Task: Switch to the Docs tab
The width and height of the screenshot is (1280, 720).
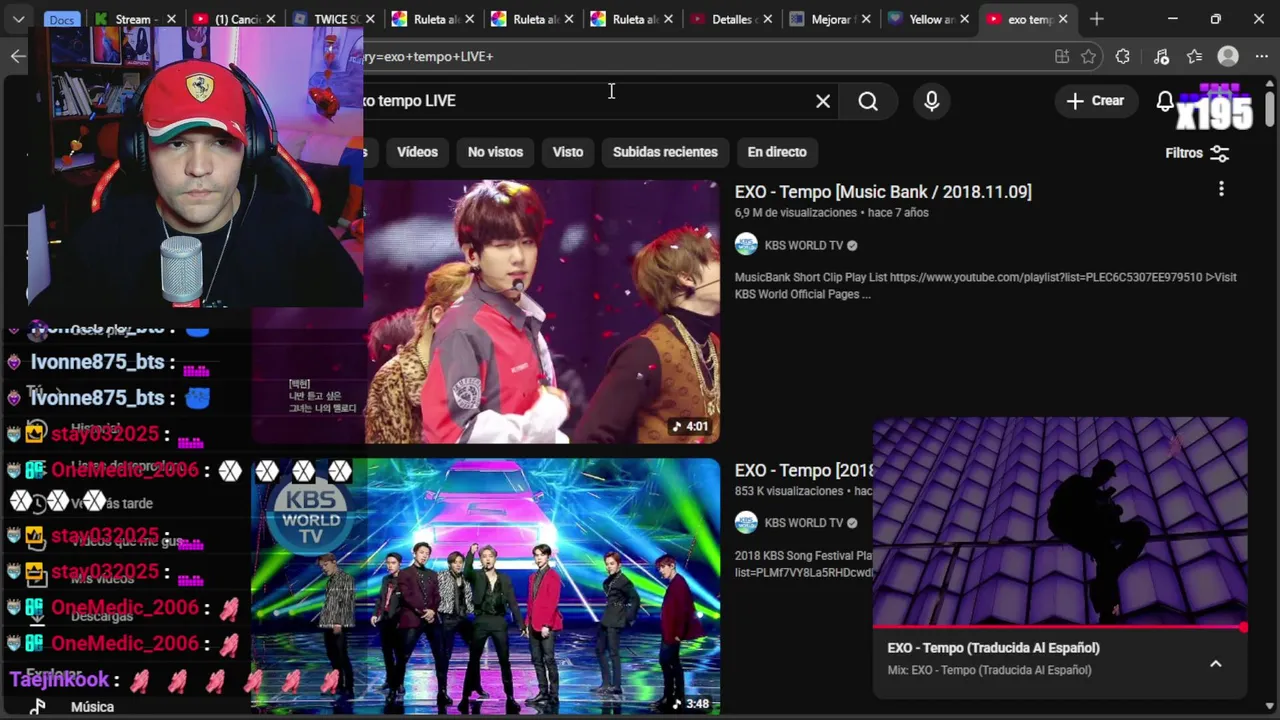Action: pos(62,19)
